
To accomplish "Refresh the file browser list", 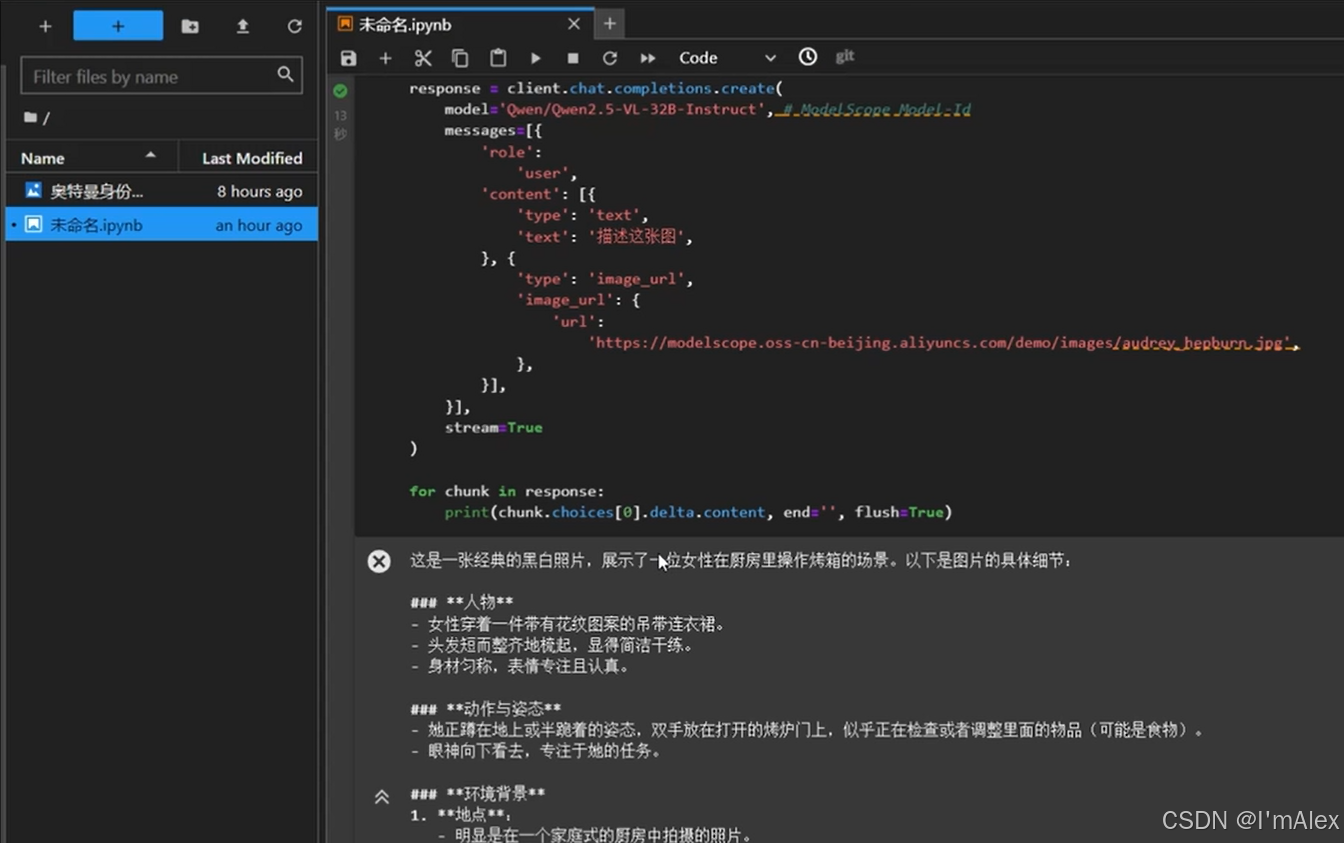I will (294, 27).
